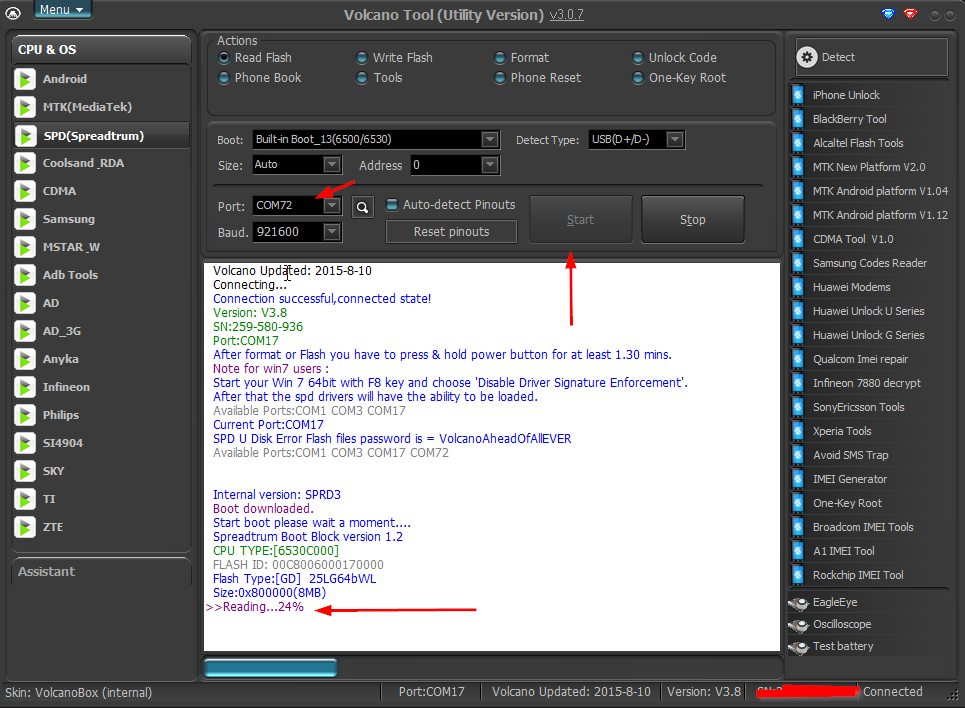Click the Start button
Viewport: 965px width, 708px height.
click(x=580, y=220)
